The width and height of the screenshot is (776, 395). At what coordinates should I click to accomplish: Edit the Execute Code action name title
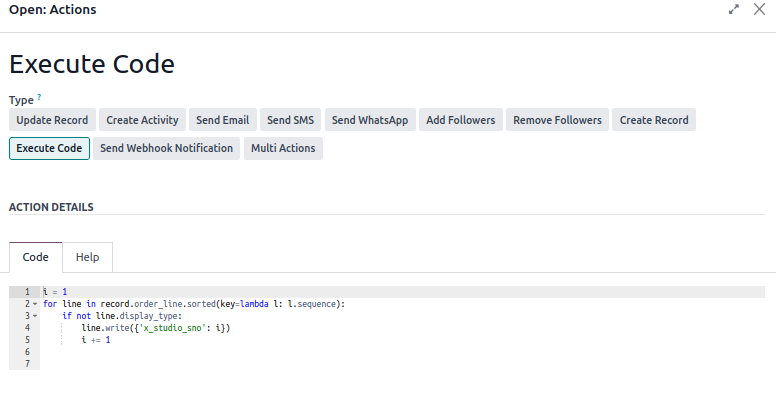(92, 64)
